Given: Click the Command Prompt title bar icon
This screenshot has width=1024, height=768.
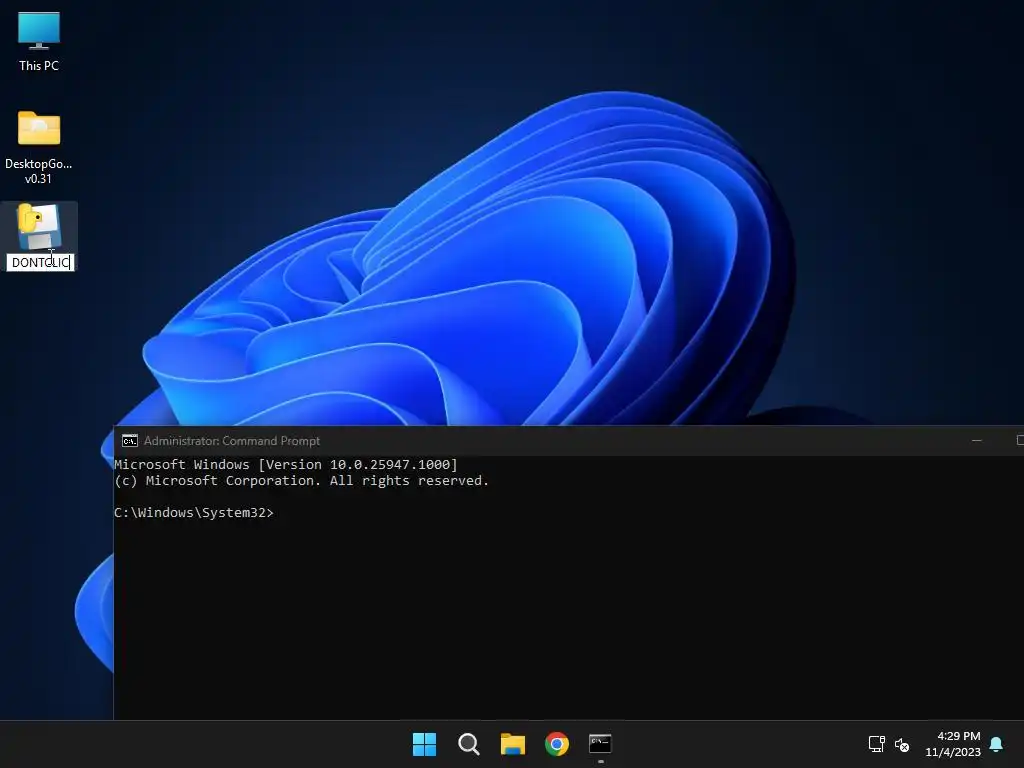Looking at the screenshot, I should (x=130, y=441).
